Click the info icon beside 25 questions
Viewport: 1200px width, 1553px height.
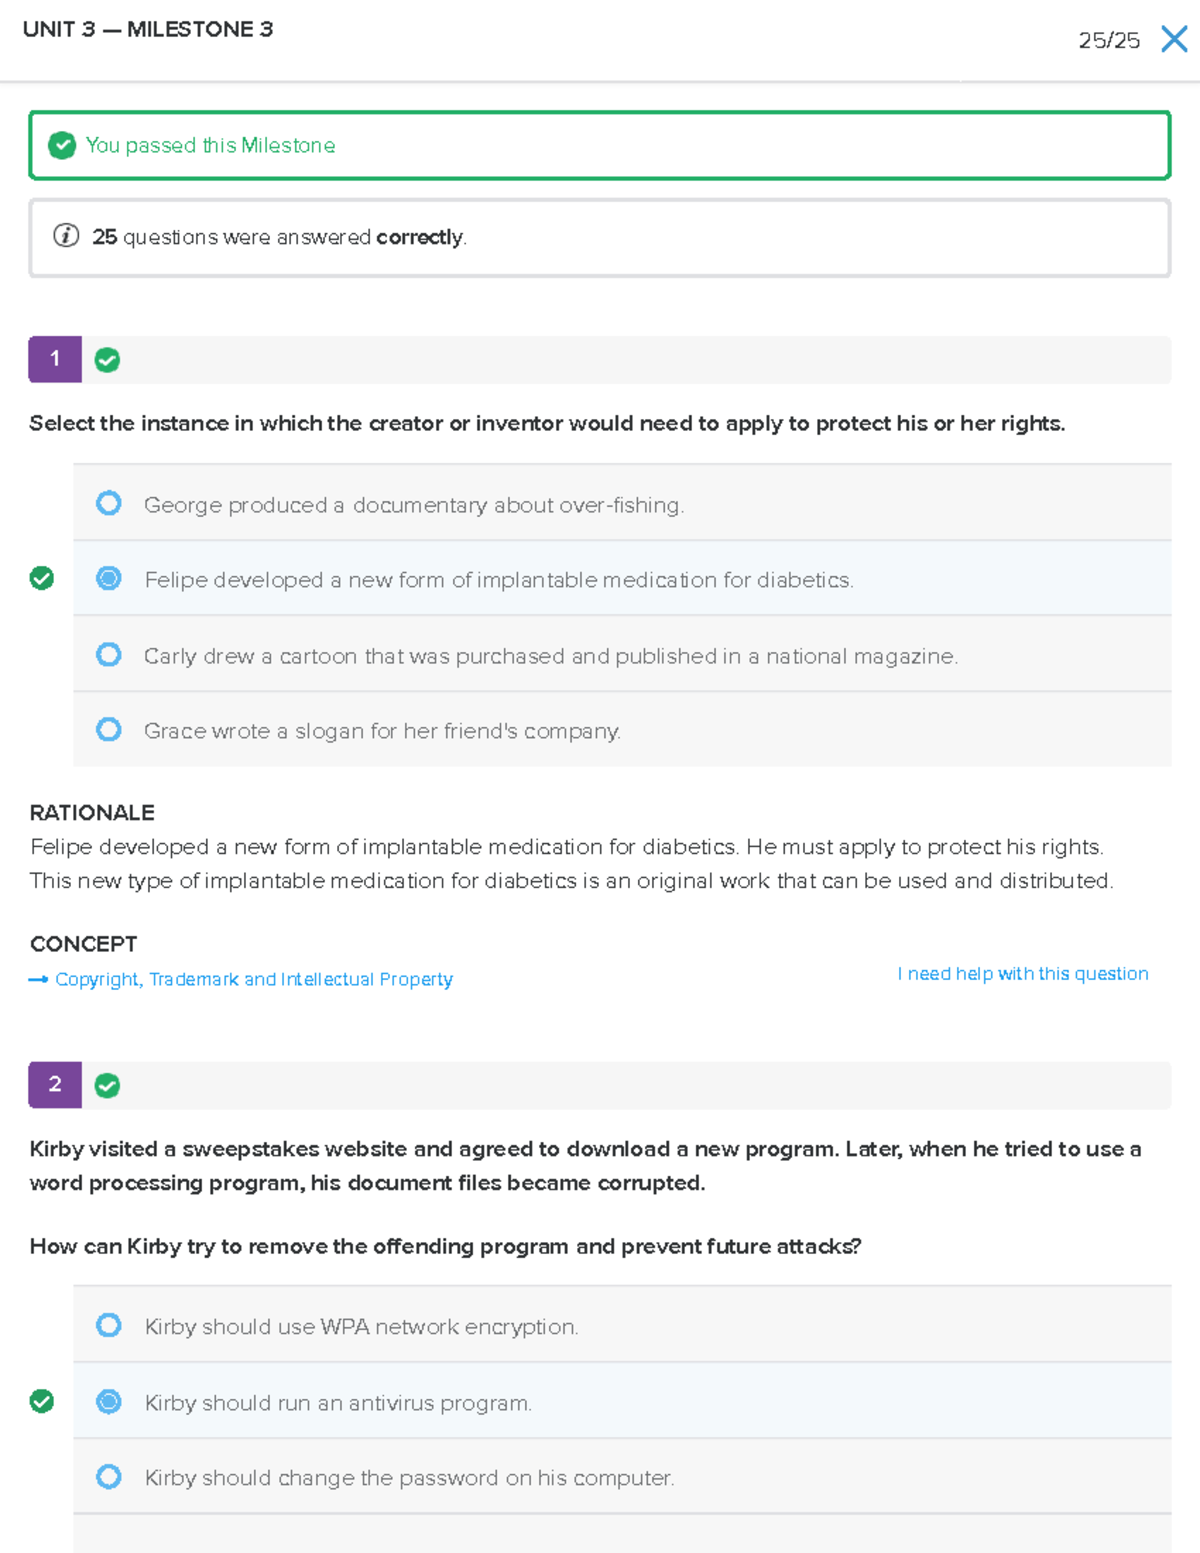click(66, 236)
